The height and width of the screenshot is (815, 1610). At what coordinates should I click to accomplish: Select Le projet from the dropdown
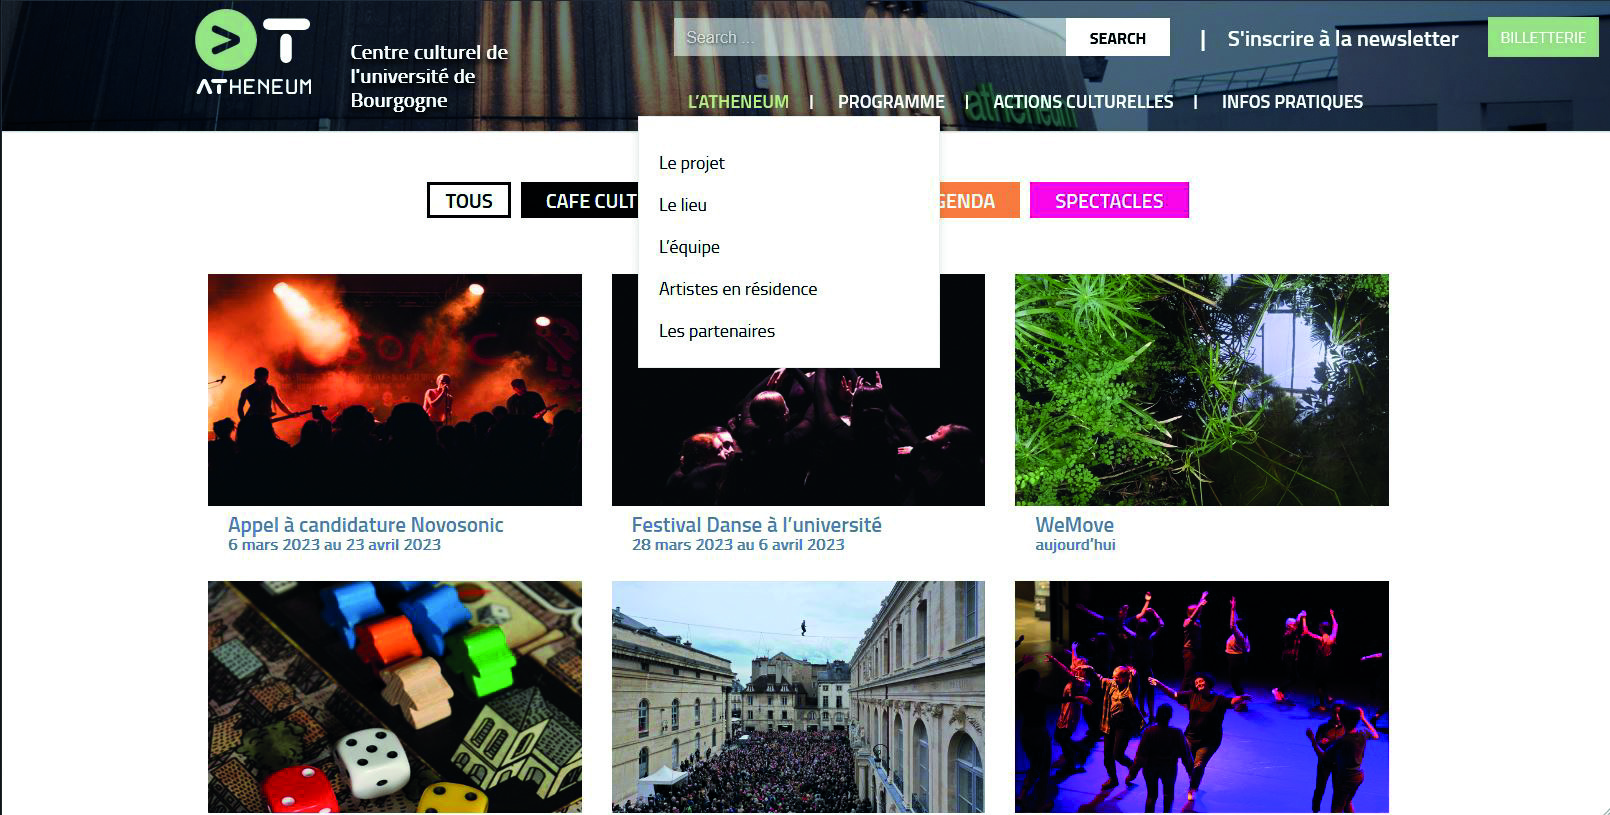pyautogui.click(x=691, y=163)
